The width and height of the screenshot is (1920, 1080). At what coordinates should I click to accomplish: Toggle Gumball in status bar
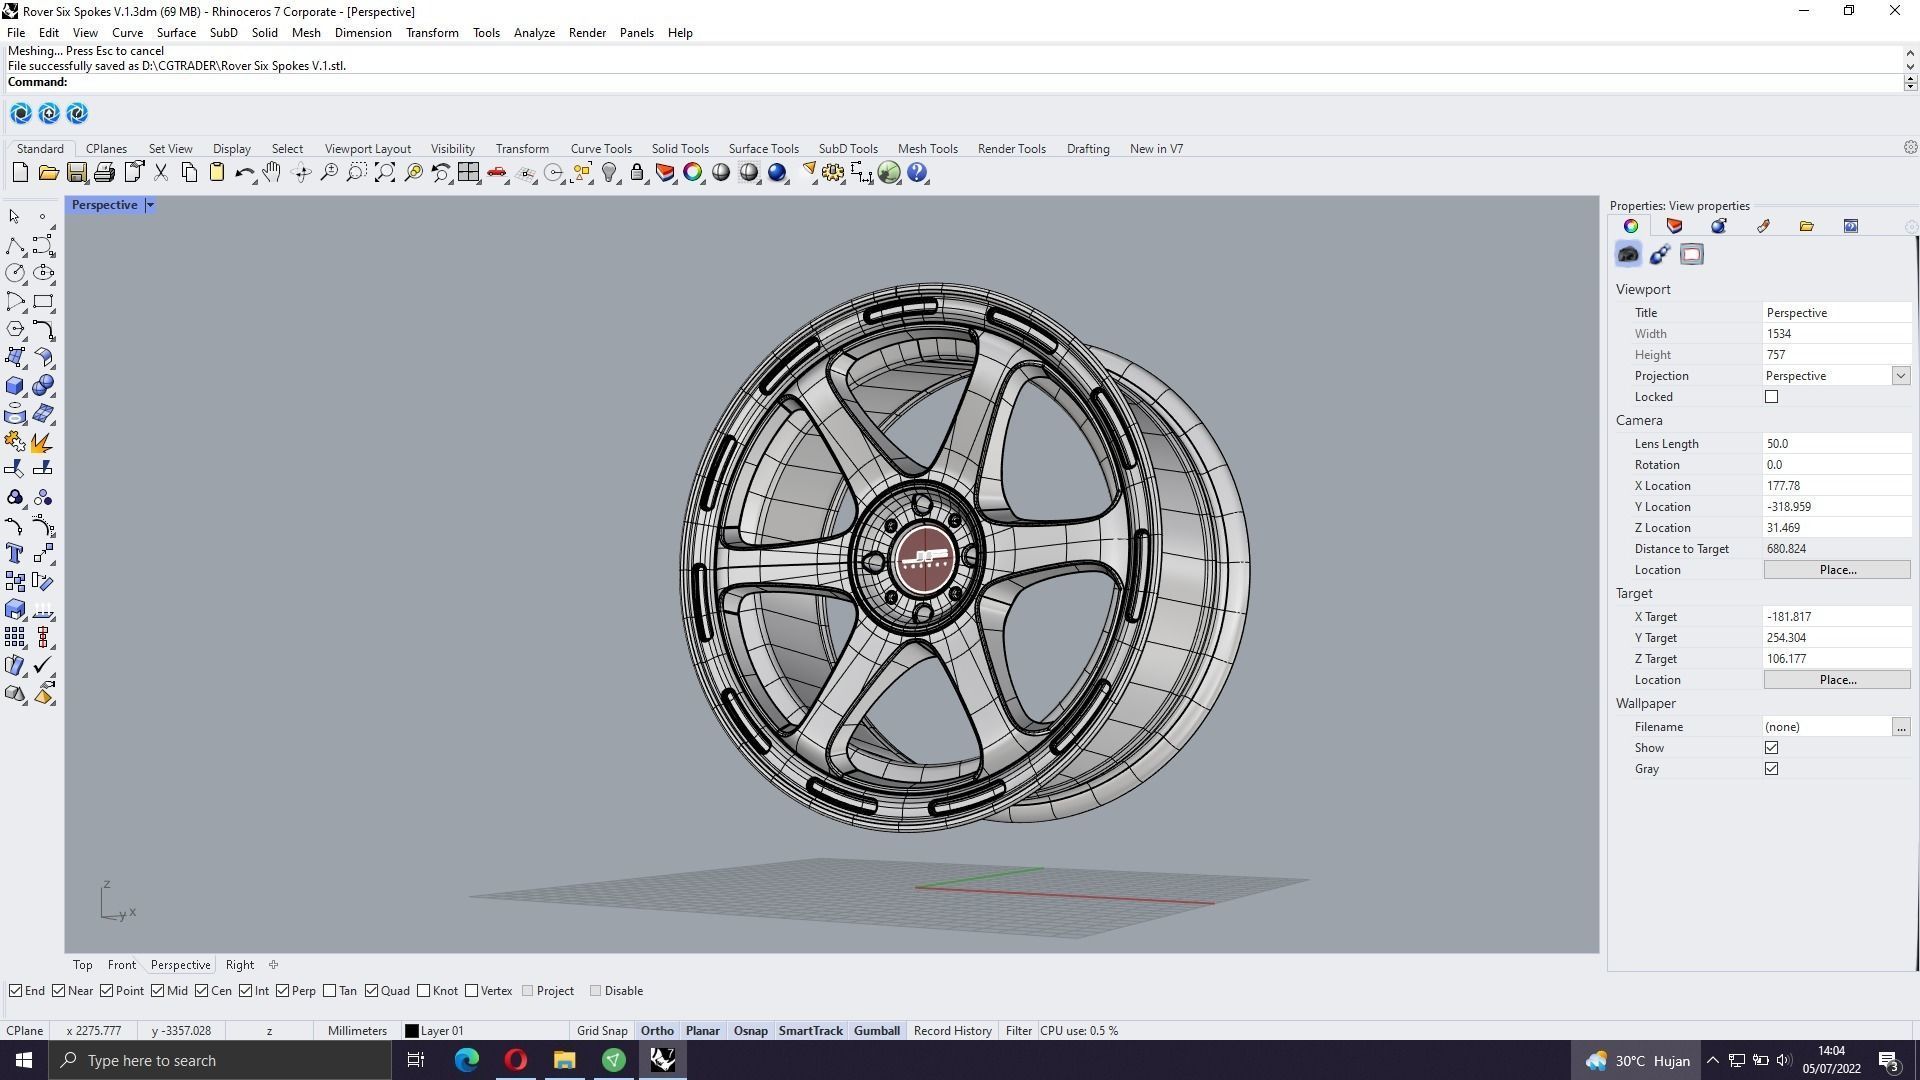tap(876, 1031)
